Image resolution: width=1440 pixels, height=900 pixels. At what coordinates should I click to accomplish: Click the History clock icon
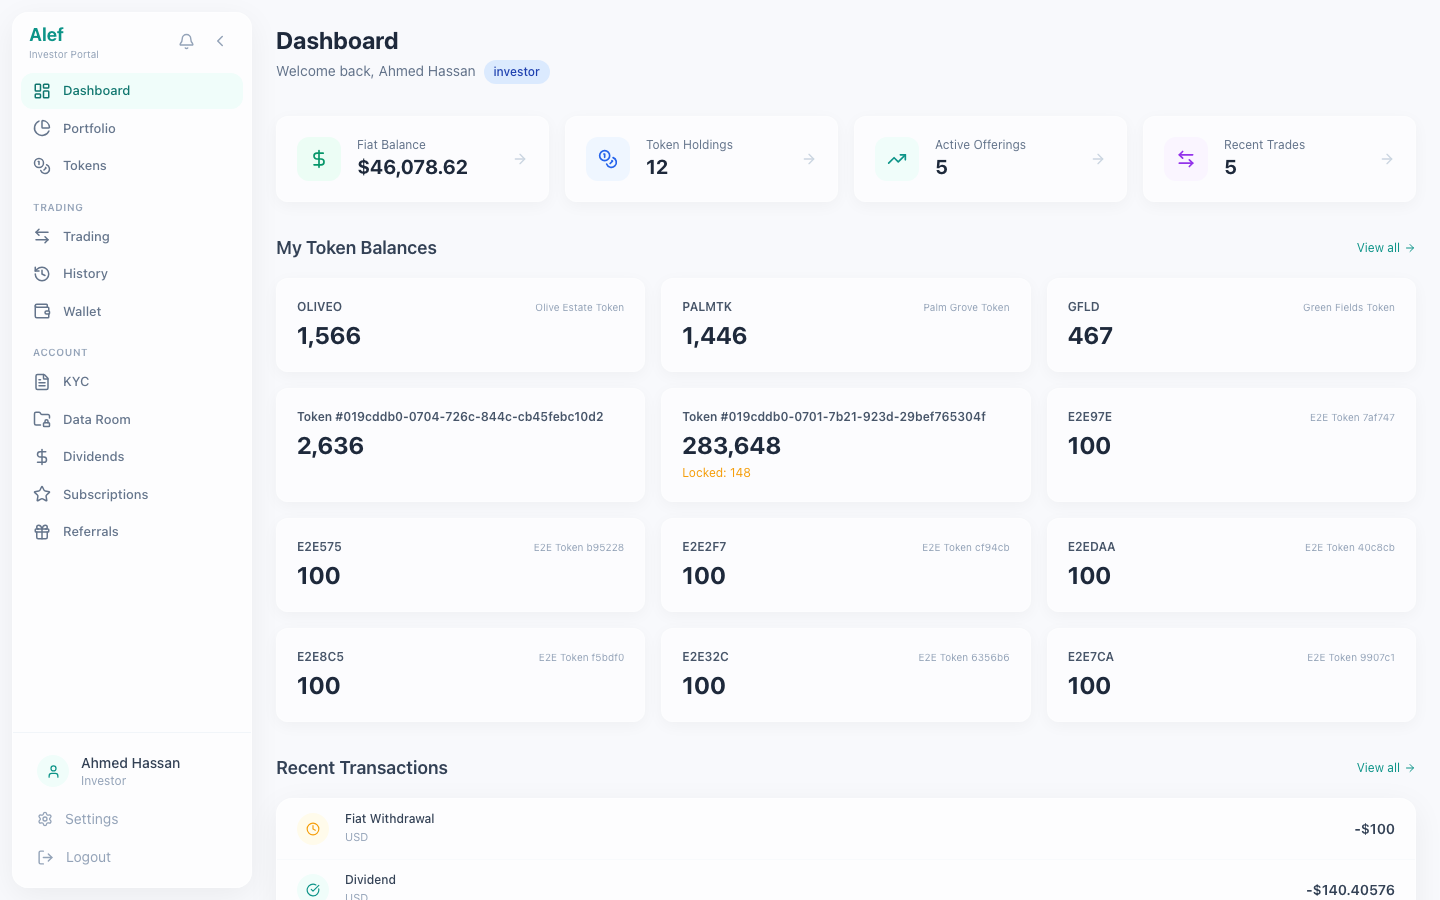click(x=41, y=273)
